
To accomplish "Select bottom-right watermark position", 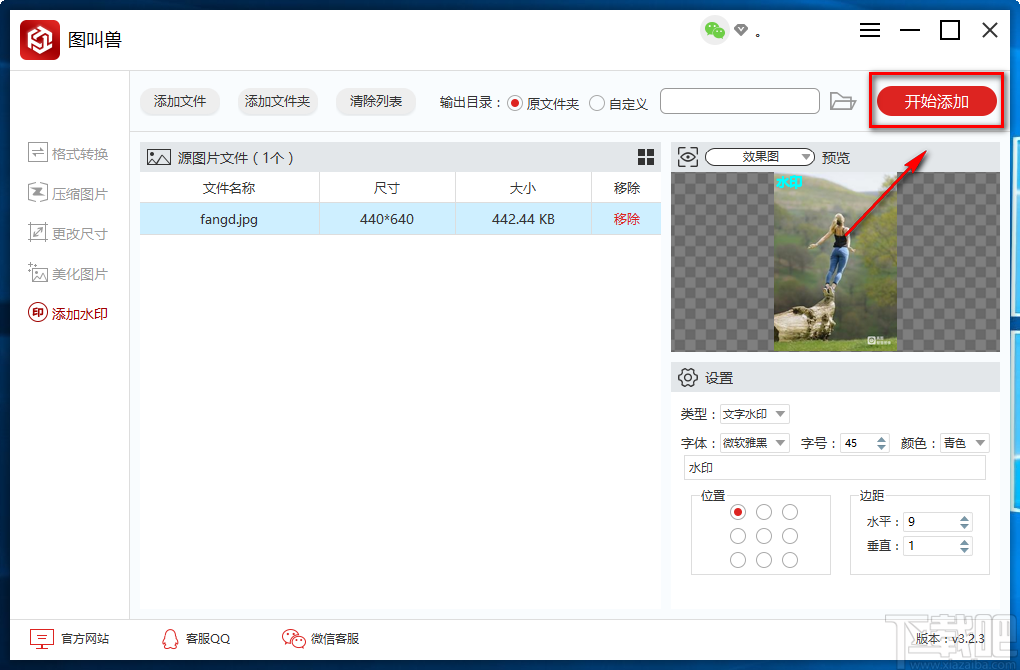I will click(790, 560).
